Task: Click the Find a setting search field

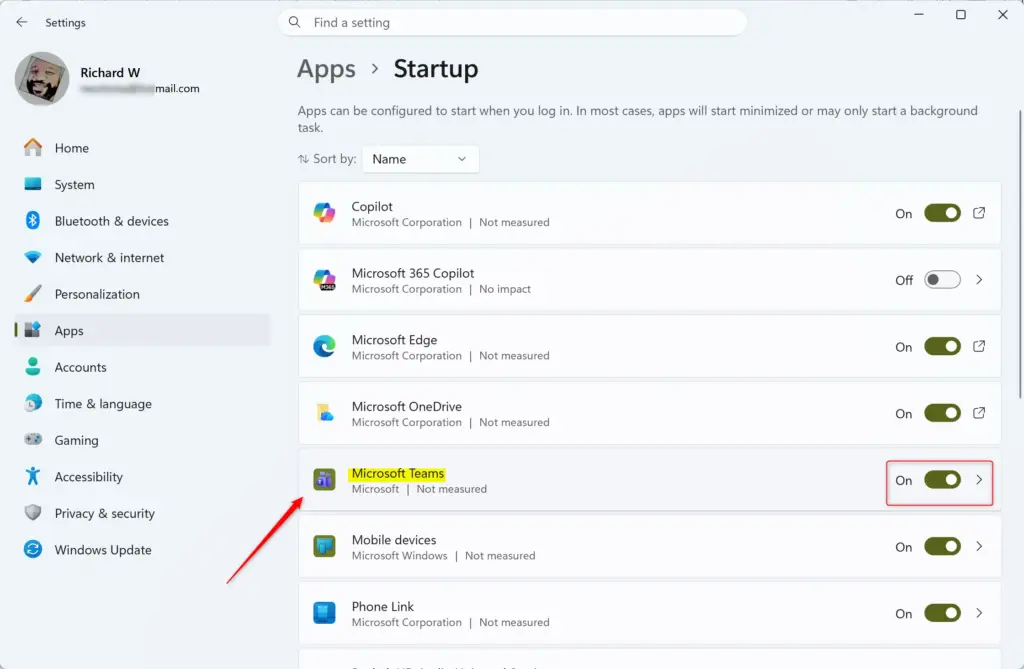Action: [513, 22]
